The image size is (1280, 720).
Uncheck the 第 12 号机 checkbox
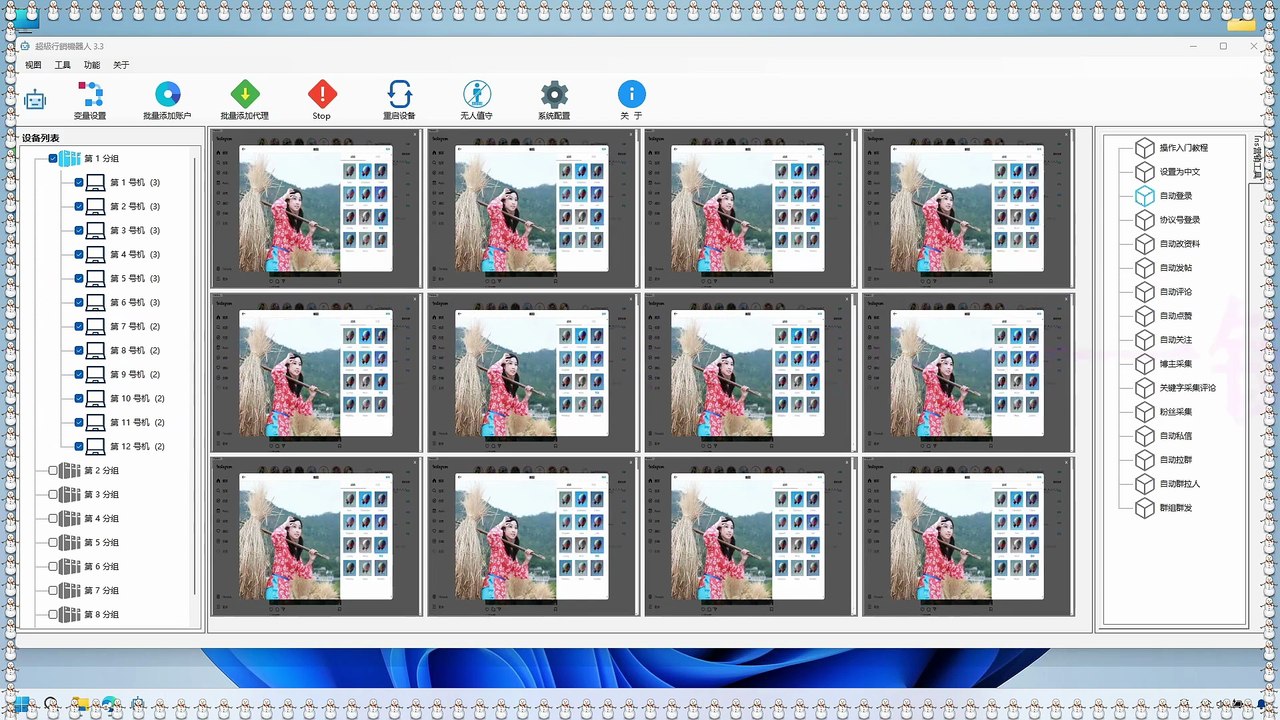click(x=79, y=447)
